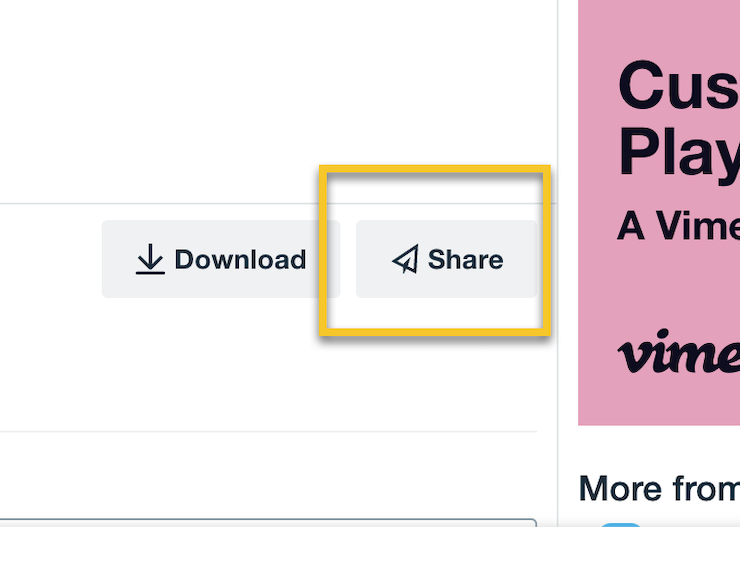Click the left padding of the Download button
This screenshot has height=562, width=740.
pyautogui.click(x=118, y=259)
